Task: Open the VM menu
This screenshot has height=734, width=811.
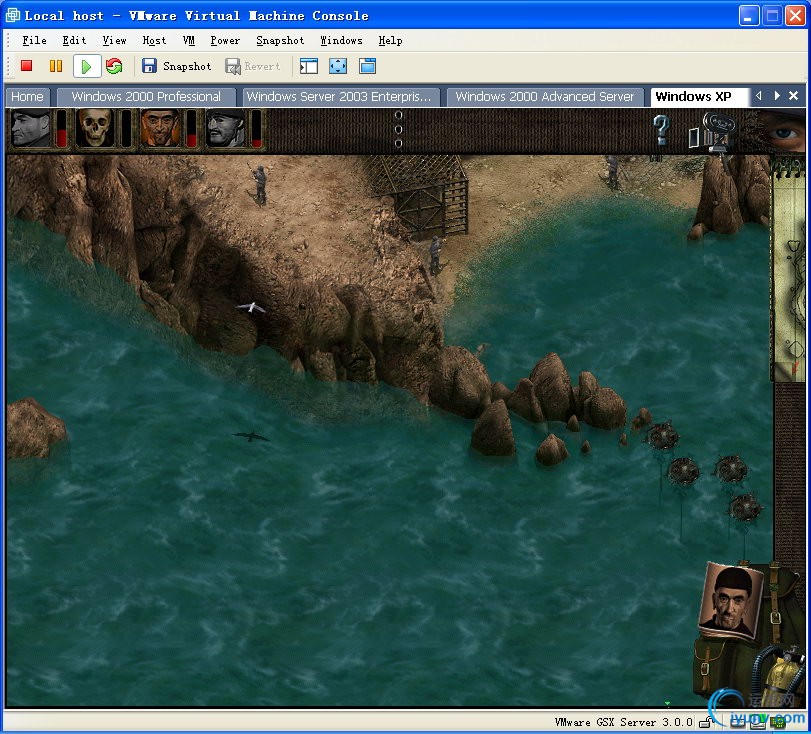Action: coord(188,40)
